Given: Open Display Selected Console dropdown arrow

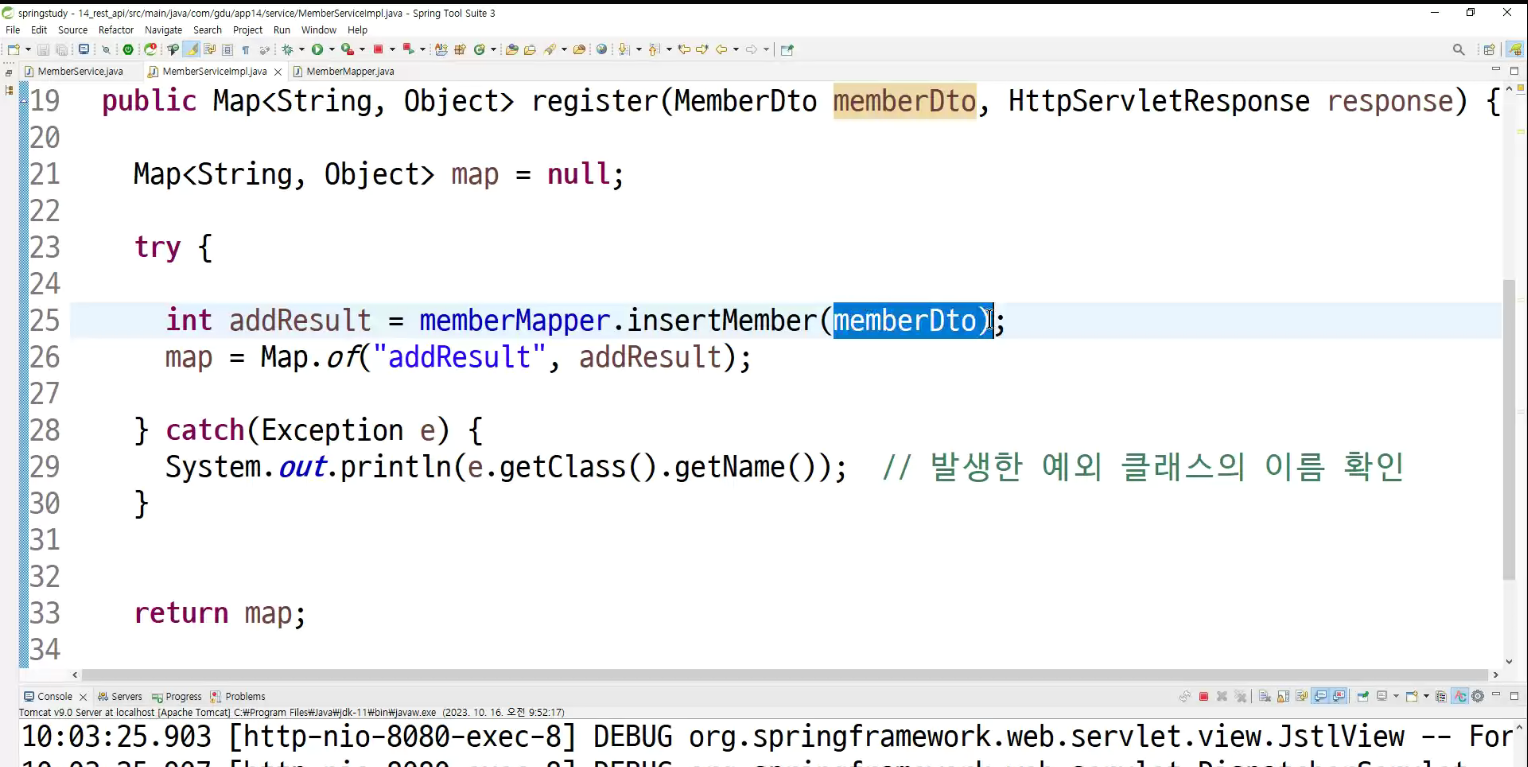Looking at the screenshot, I should pyautogui.click(x=1396, y=696).
